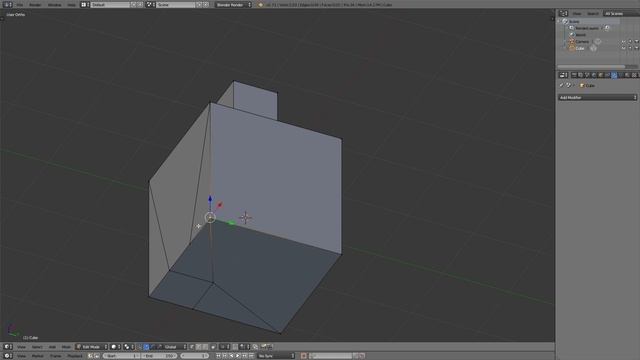The image size is (640, 360).
Task: Open the 3D View editor type selector
Action: (8, 347)
